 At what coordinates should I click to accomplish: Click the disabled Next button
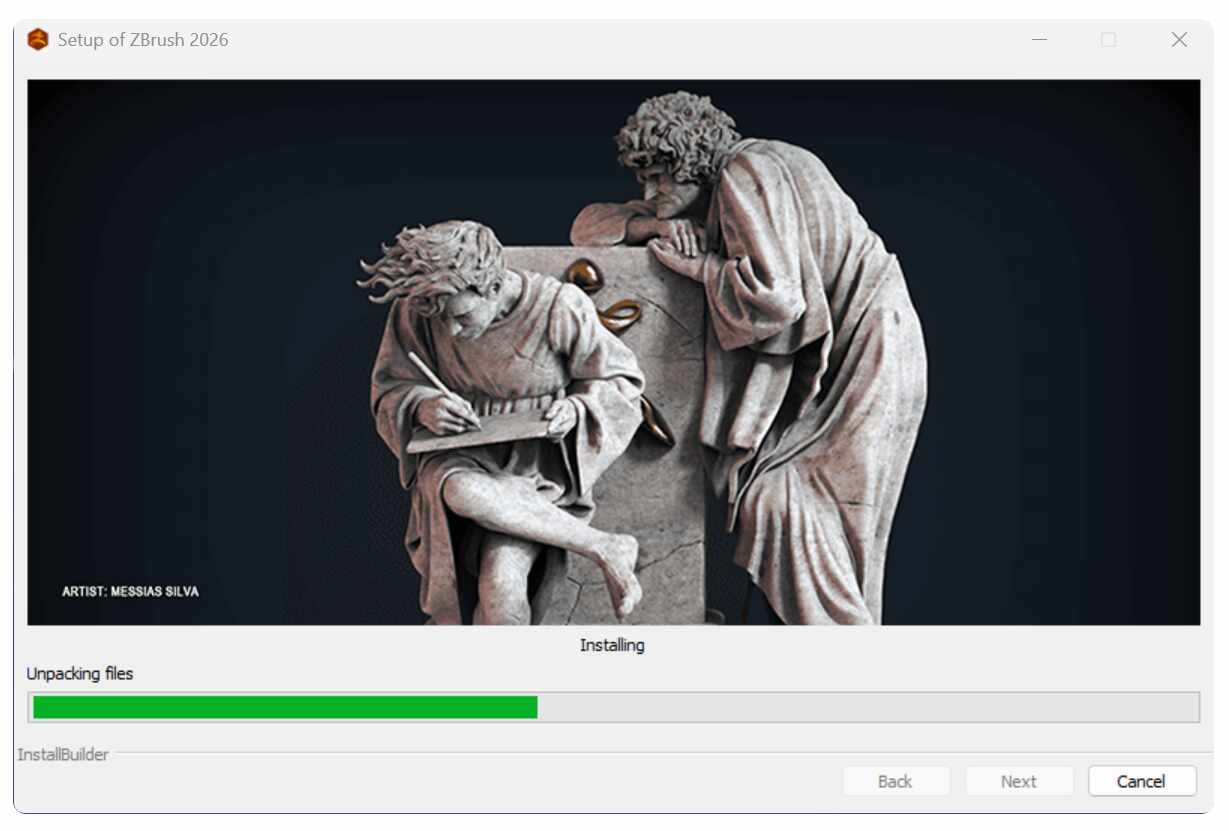[x=1019, y=781]
